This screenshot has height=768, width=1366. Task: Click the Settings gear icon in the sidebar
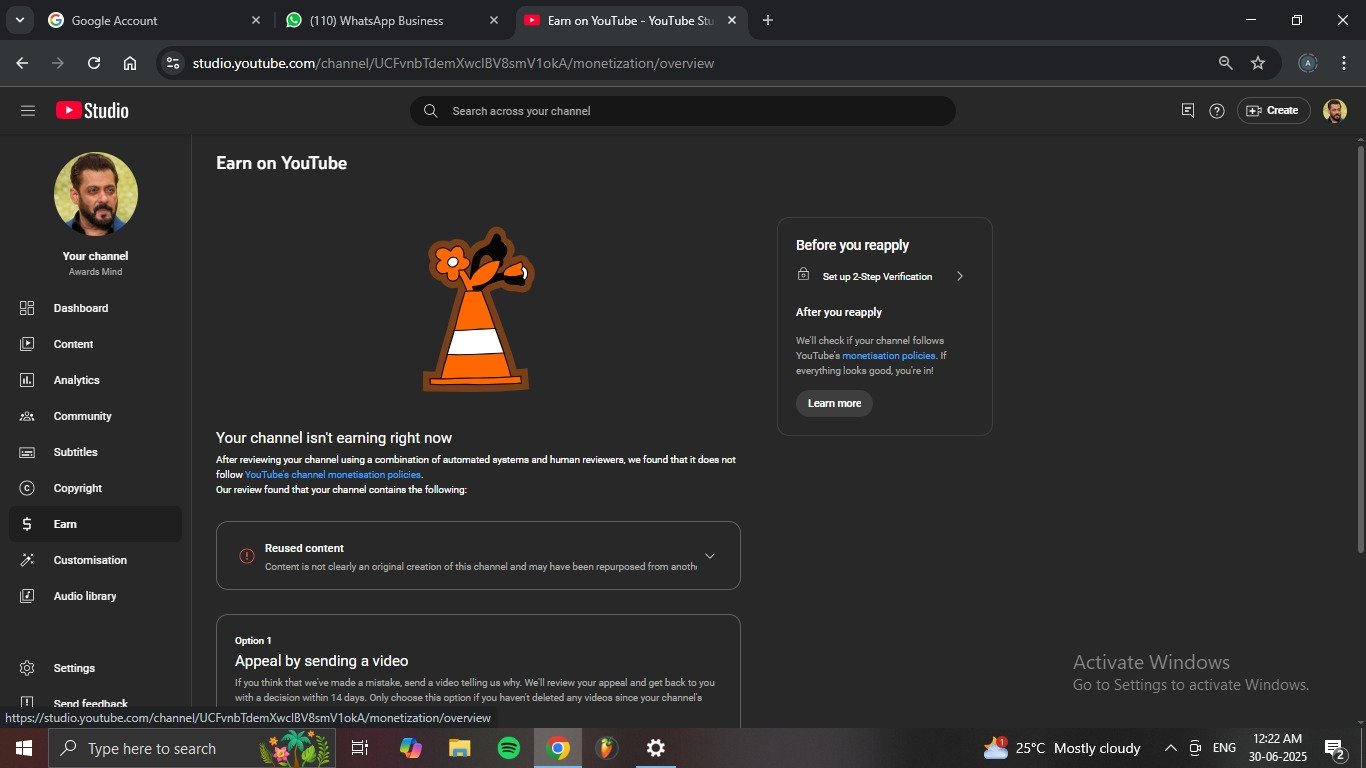click(27, 668)
